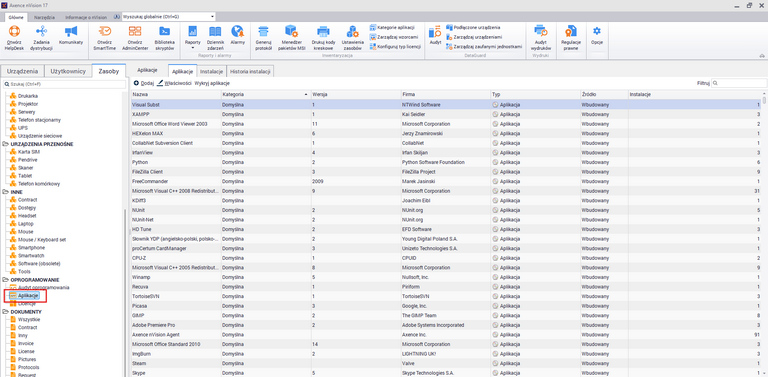Select the Steam row
This screenshot has width=768, height=377.
[447, 363]
